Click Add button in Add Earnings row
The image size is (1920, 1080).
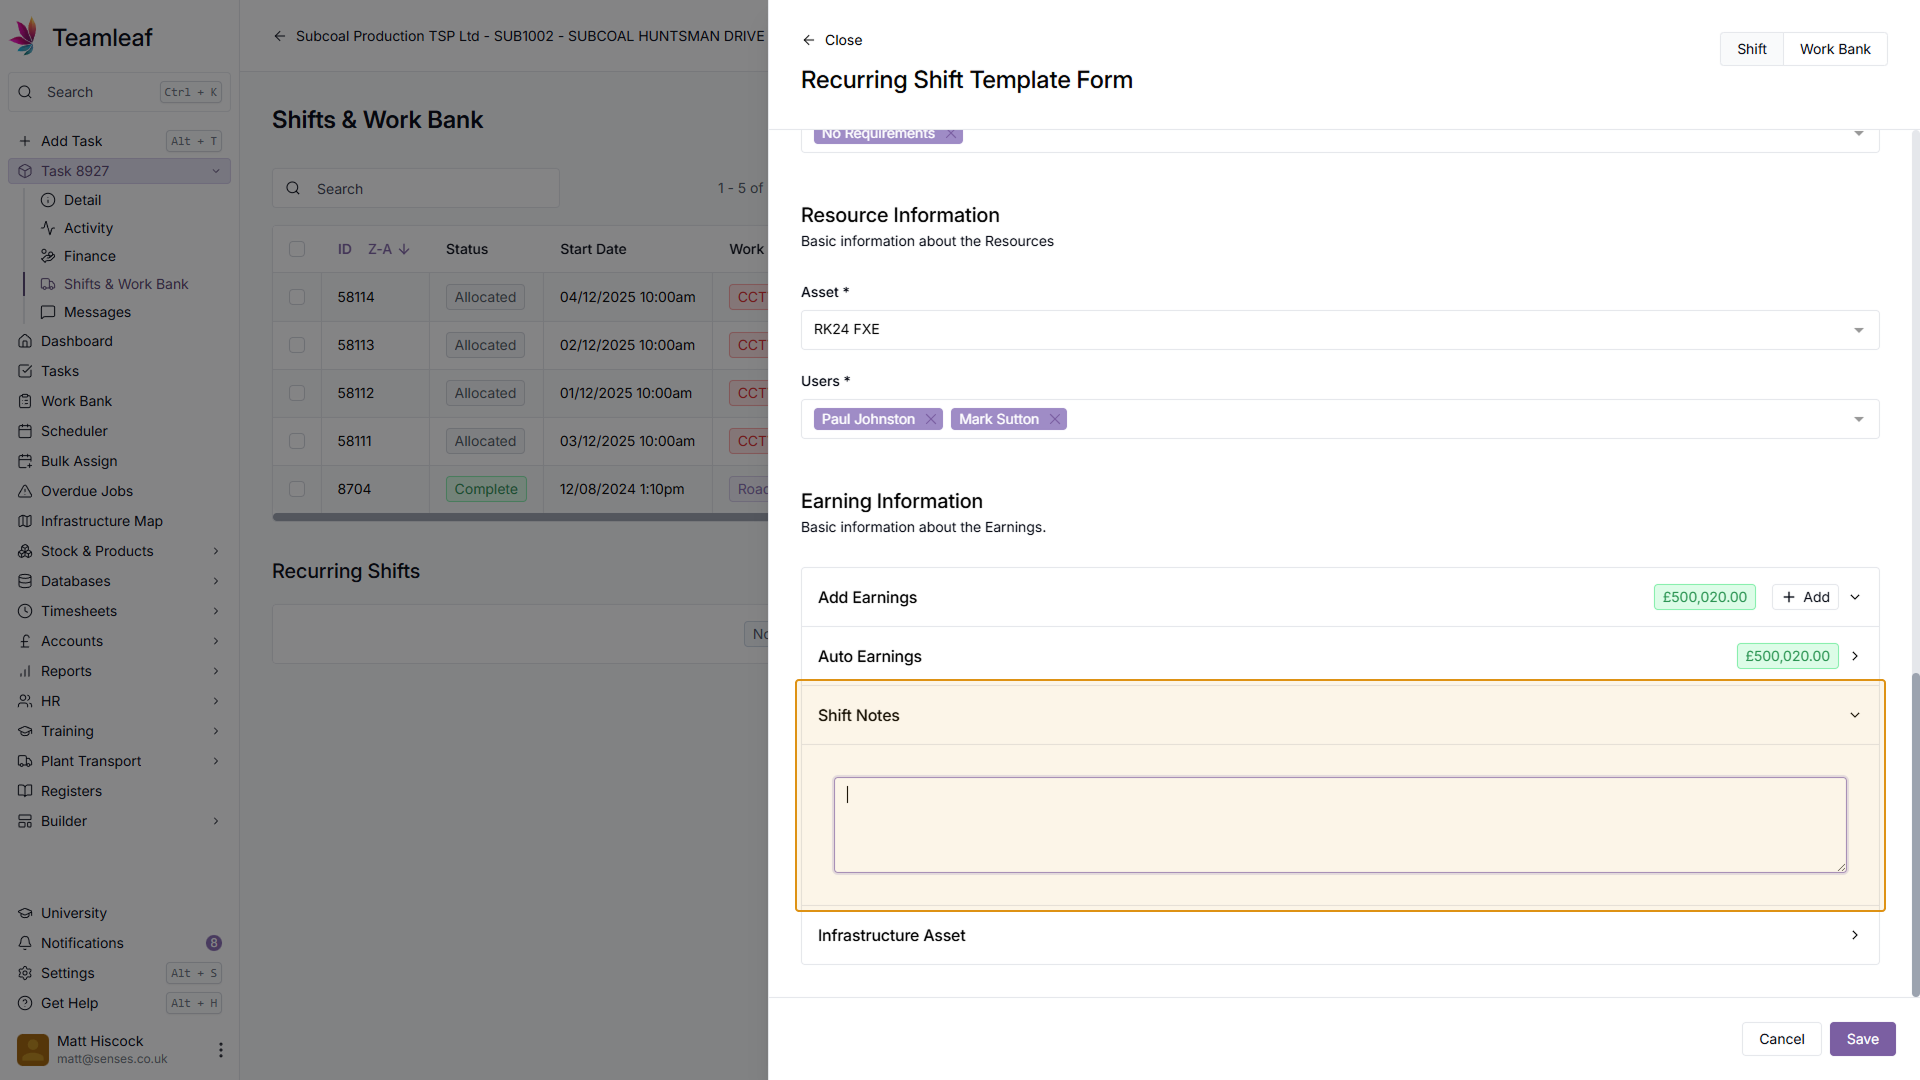pos(1805,597)
